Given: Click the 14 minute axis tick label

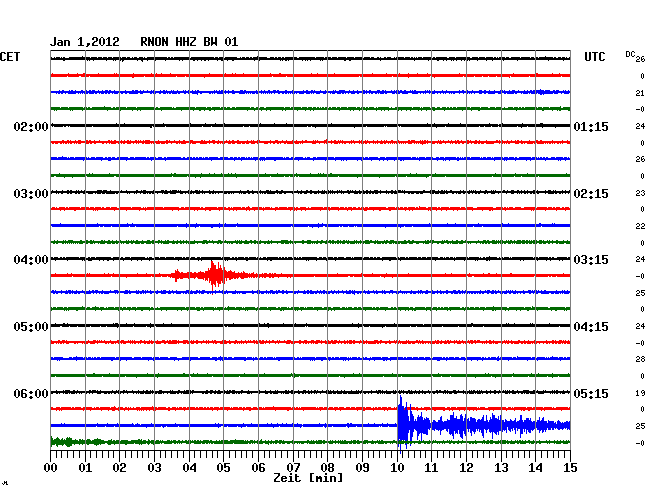Looking at the screenshot, I should point(535,467).
